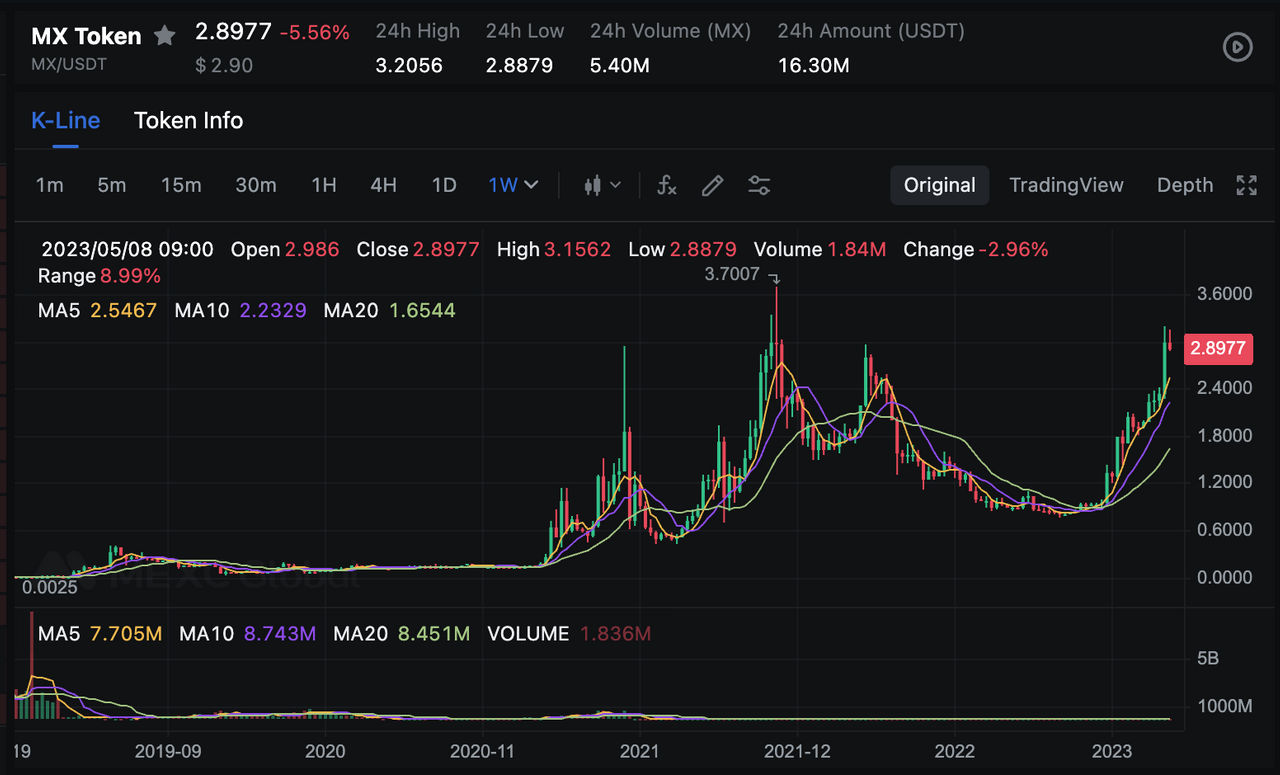Image resolution: width=1280 pixels, height=775 pixels.
Task: Open the 1W timeframe dropdown
Action: [x=514, y=185]
